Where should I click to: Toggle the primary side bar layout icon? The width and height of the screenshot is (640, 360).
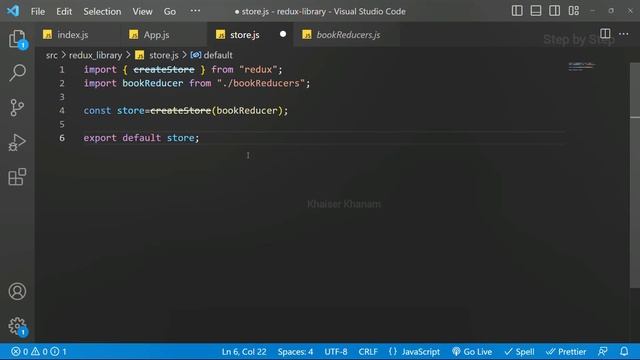coord(517,11)
